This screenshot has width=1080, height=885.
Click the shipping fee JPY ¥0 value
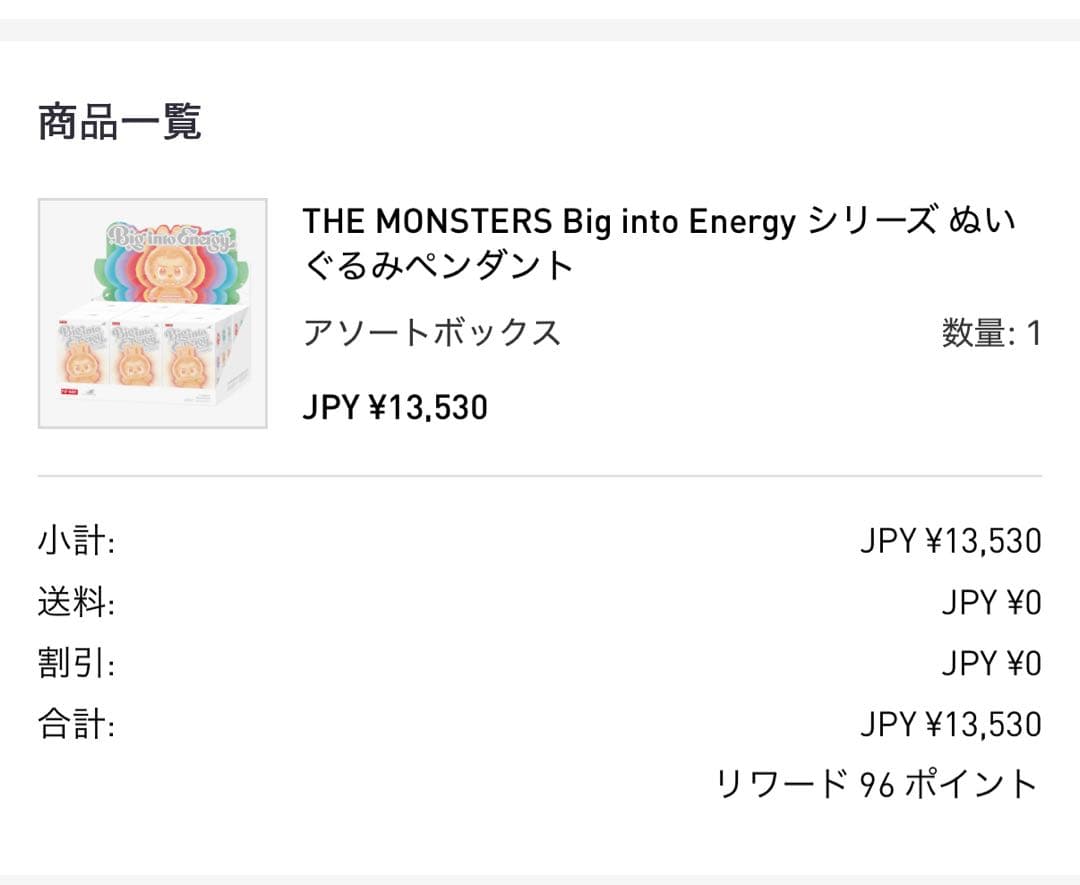991,603
